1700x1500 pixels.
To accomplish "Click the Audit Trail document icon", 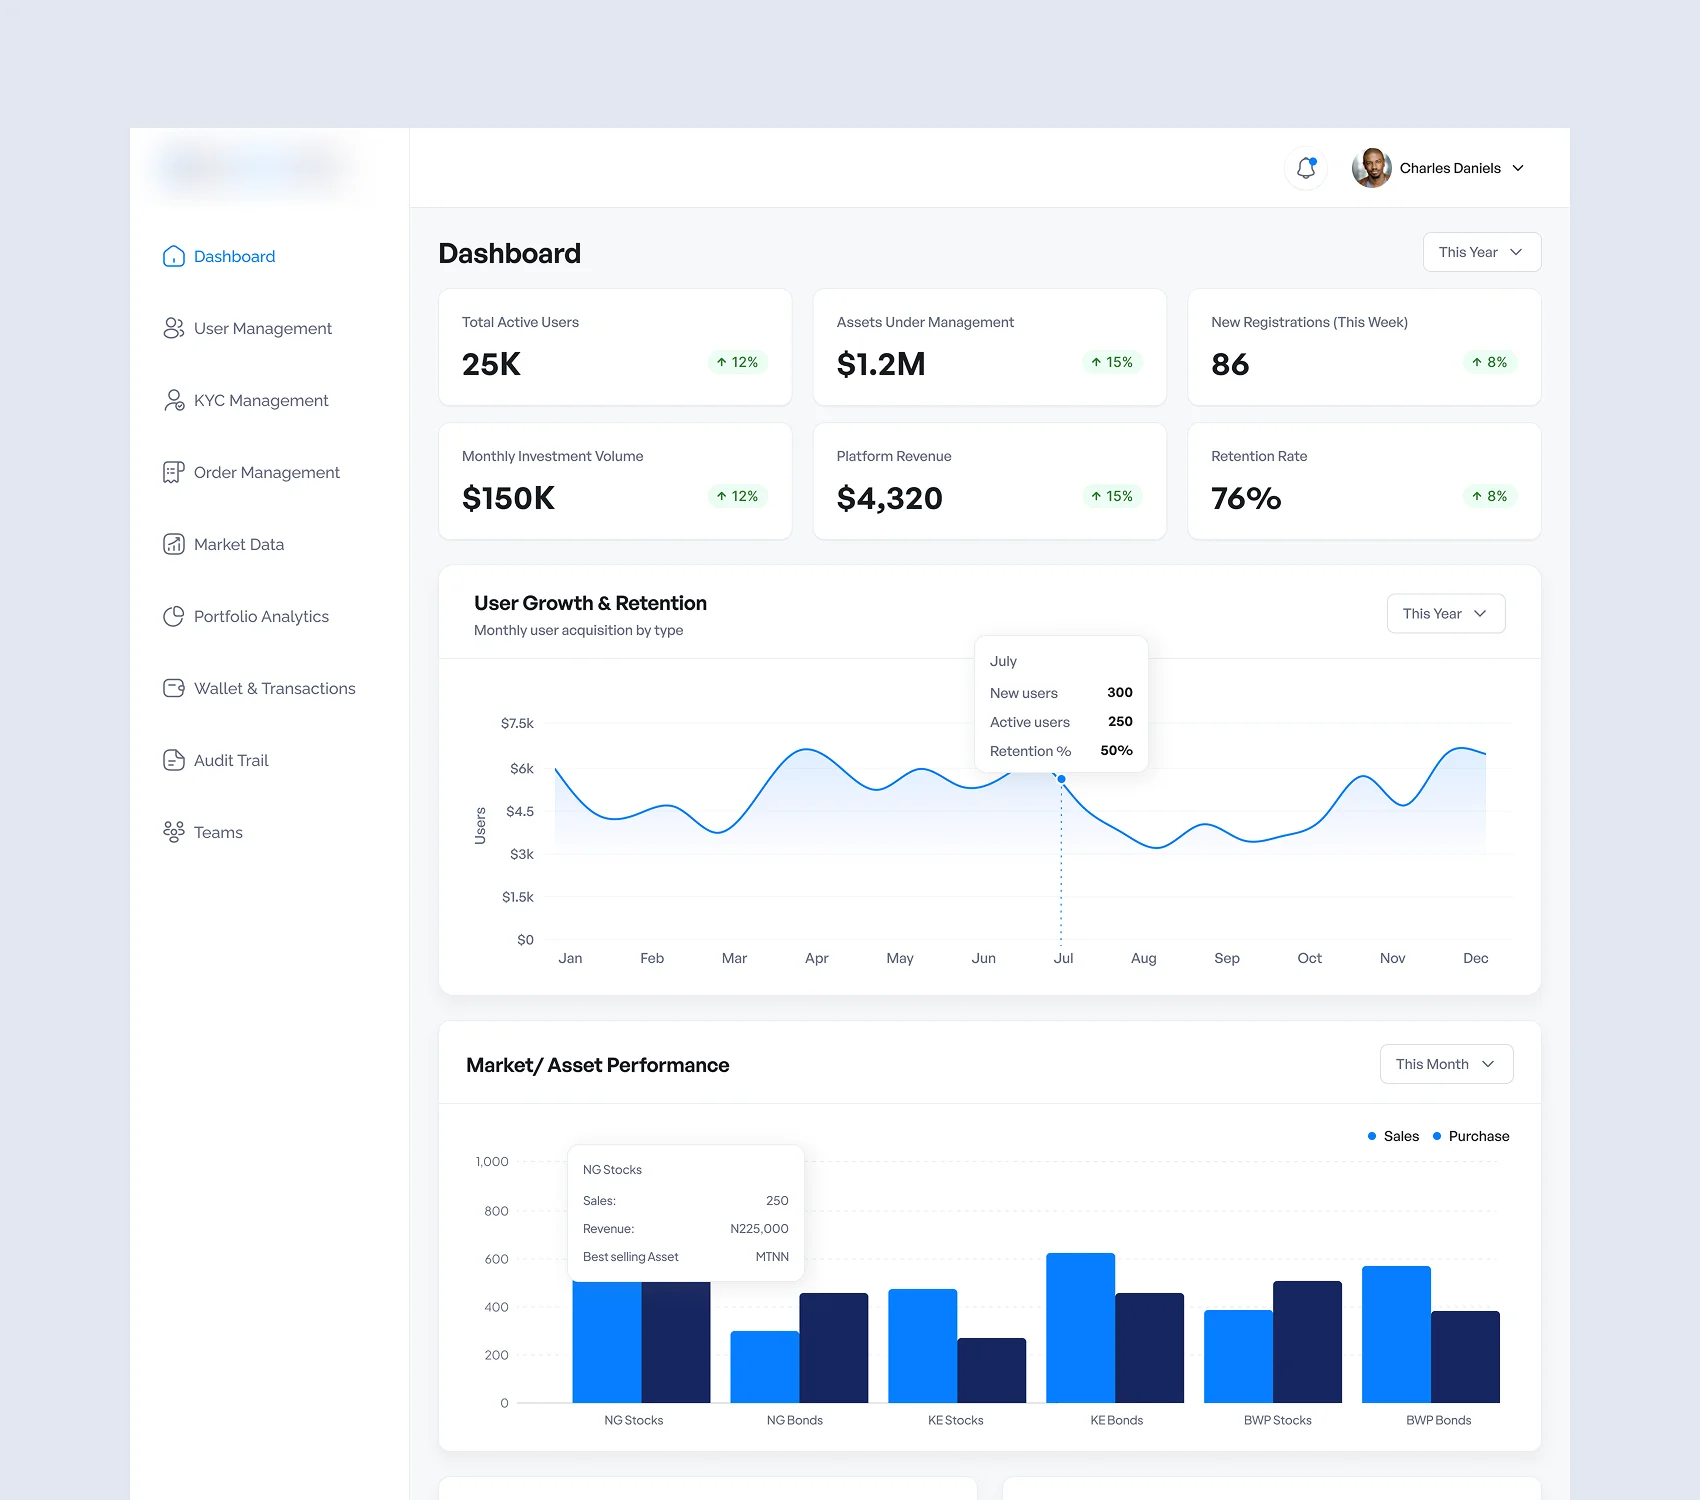I will coord(174,761).
